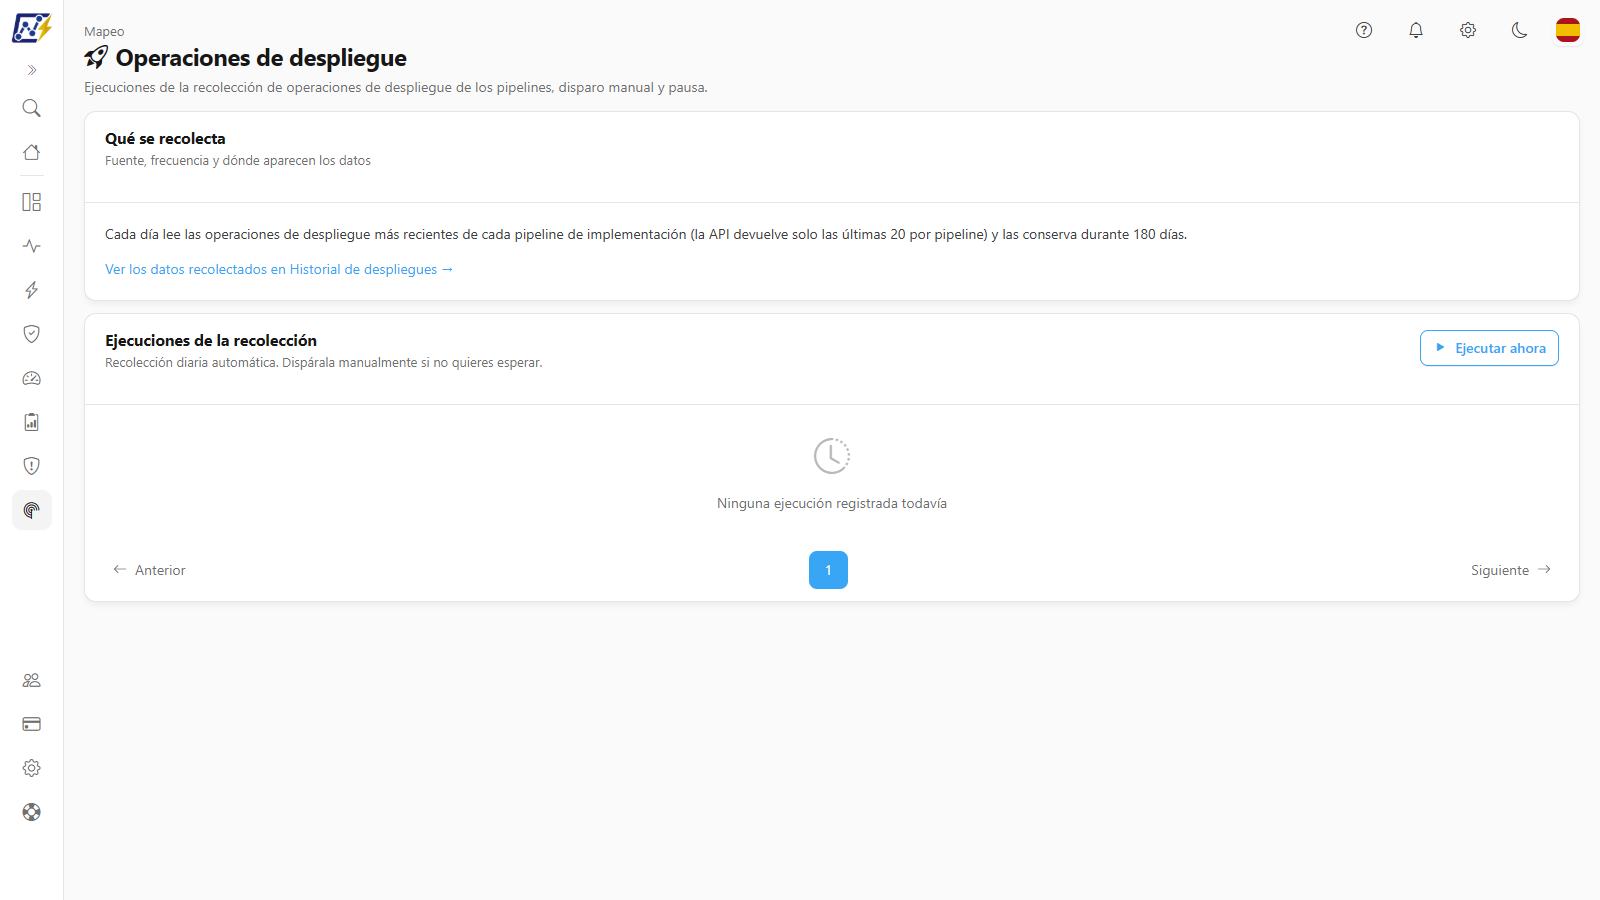Image resolution: width=1600 pixels, height=900 pixels.
Task: Open the clipboard chart report icon
Action: [x=32, y=422]
